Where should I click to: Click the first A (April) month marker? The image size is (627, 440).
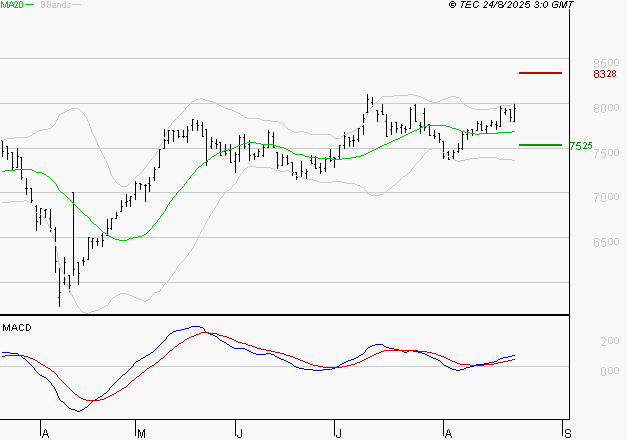(45, 433)
